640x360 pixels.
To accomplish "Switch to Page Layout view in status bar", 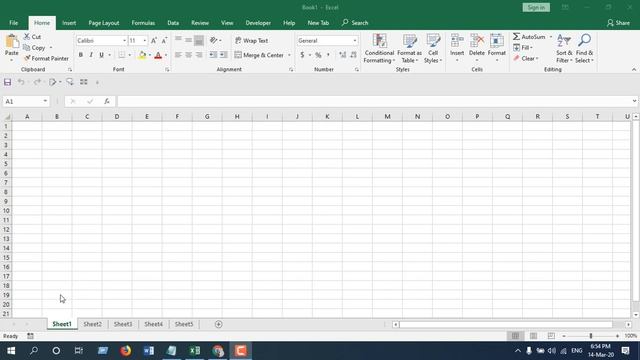I will point(533,336).
